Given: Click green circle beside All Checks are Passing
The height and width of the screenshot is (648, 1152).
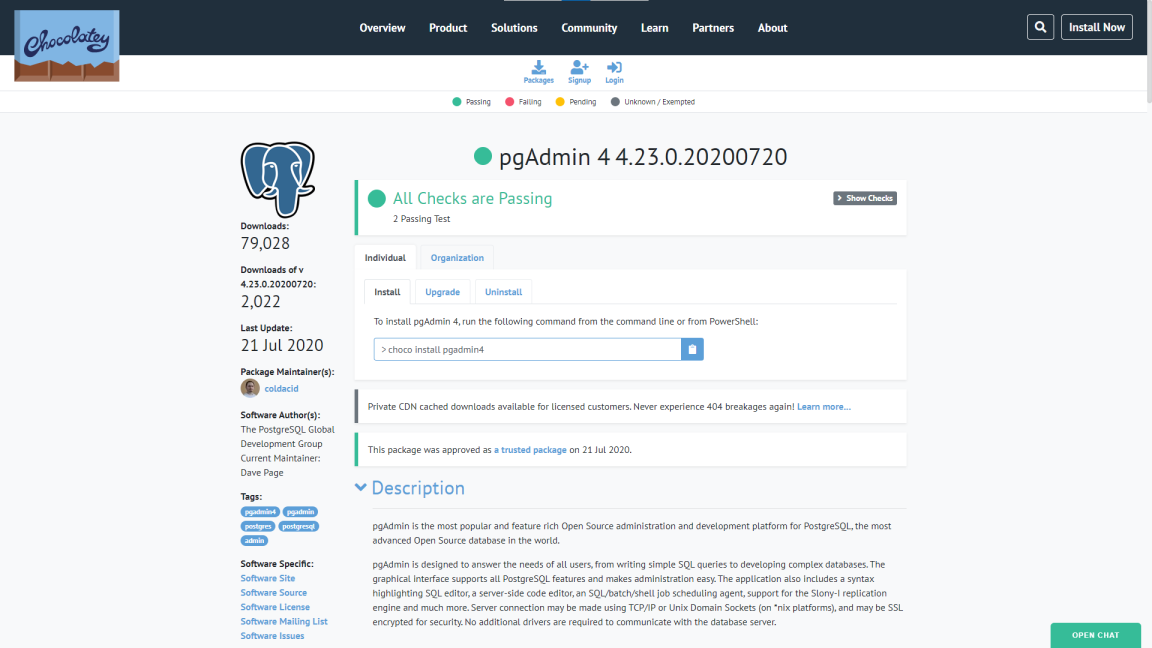Looking at the screenshot, I should (x=376, y=198).
